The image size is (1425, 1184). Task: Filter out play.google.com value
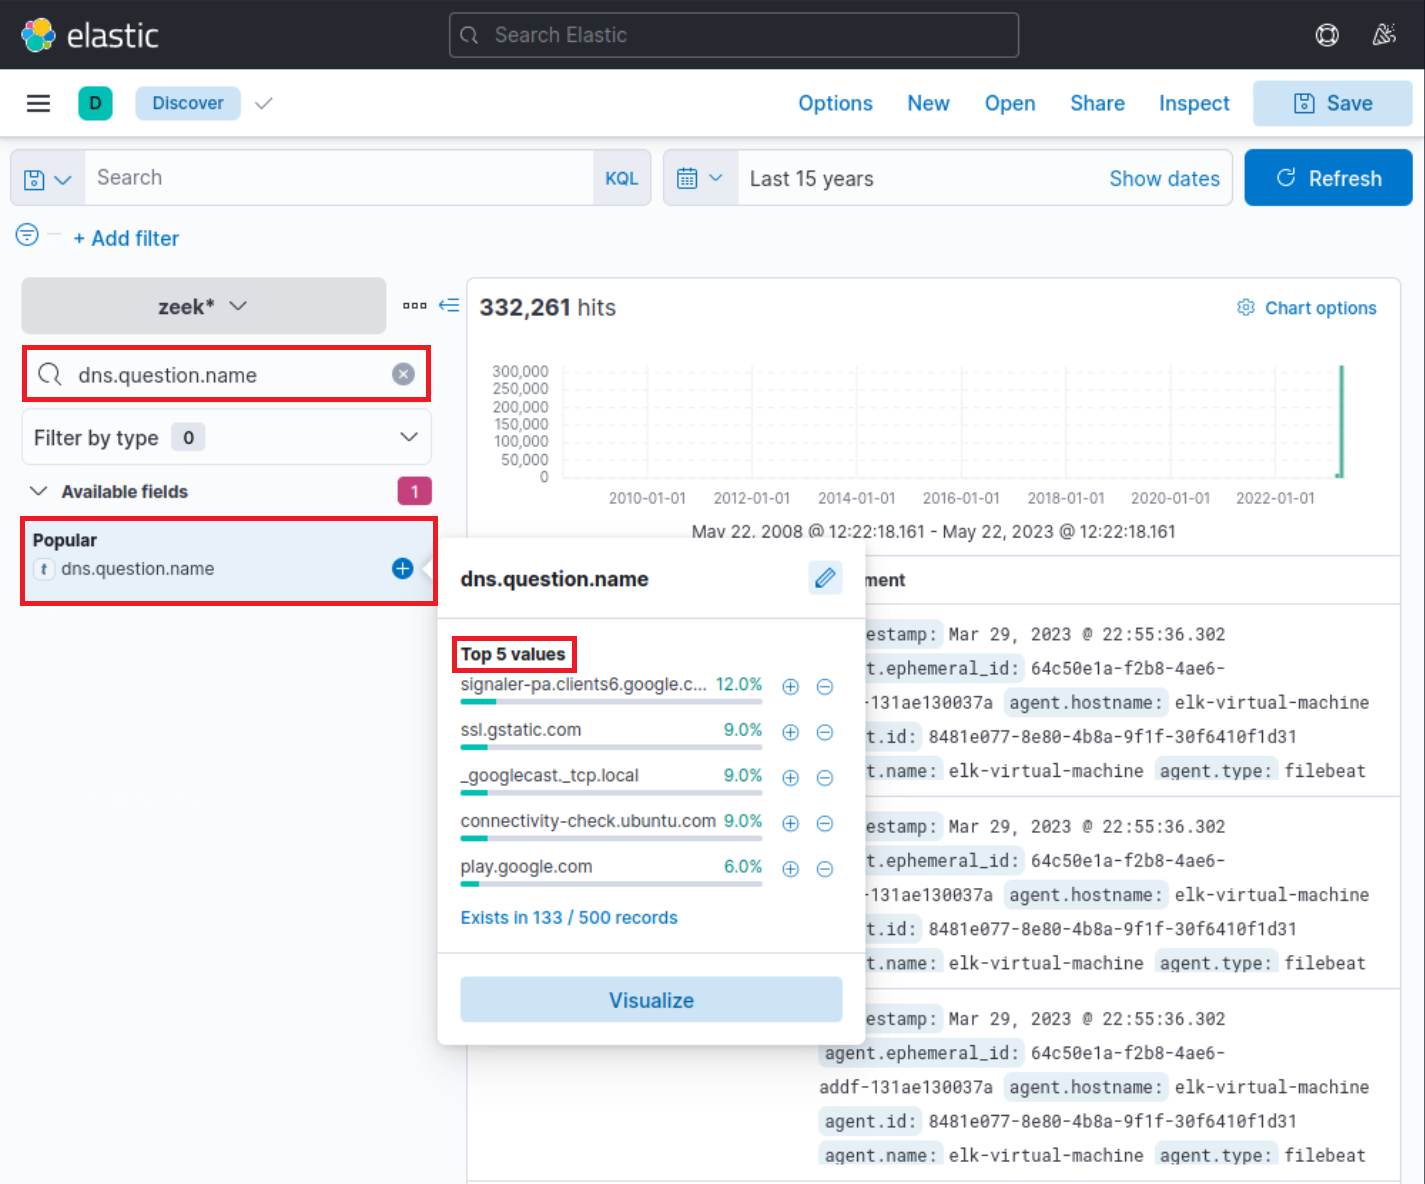pyautogui.click(x=825, y=869)
